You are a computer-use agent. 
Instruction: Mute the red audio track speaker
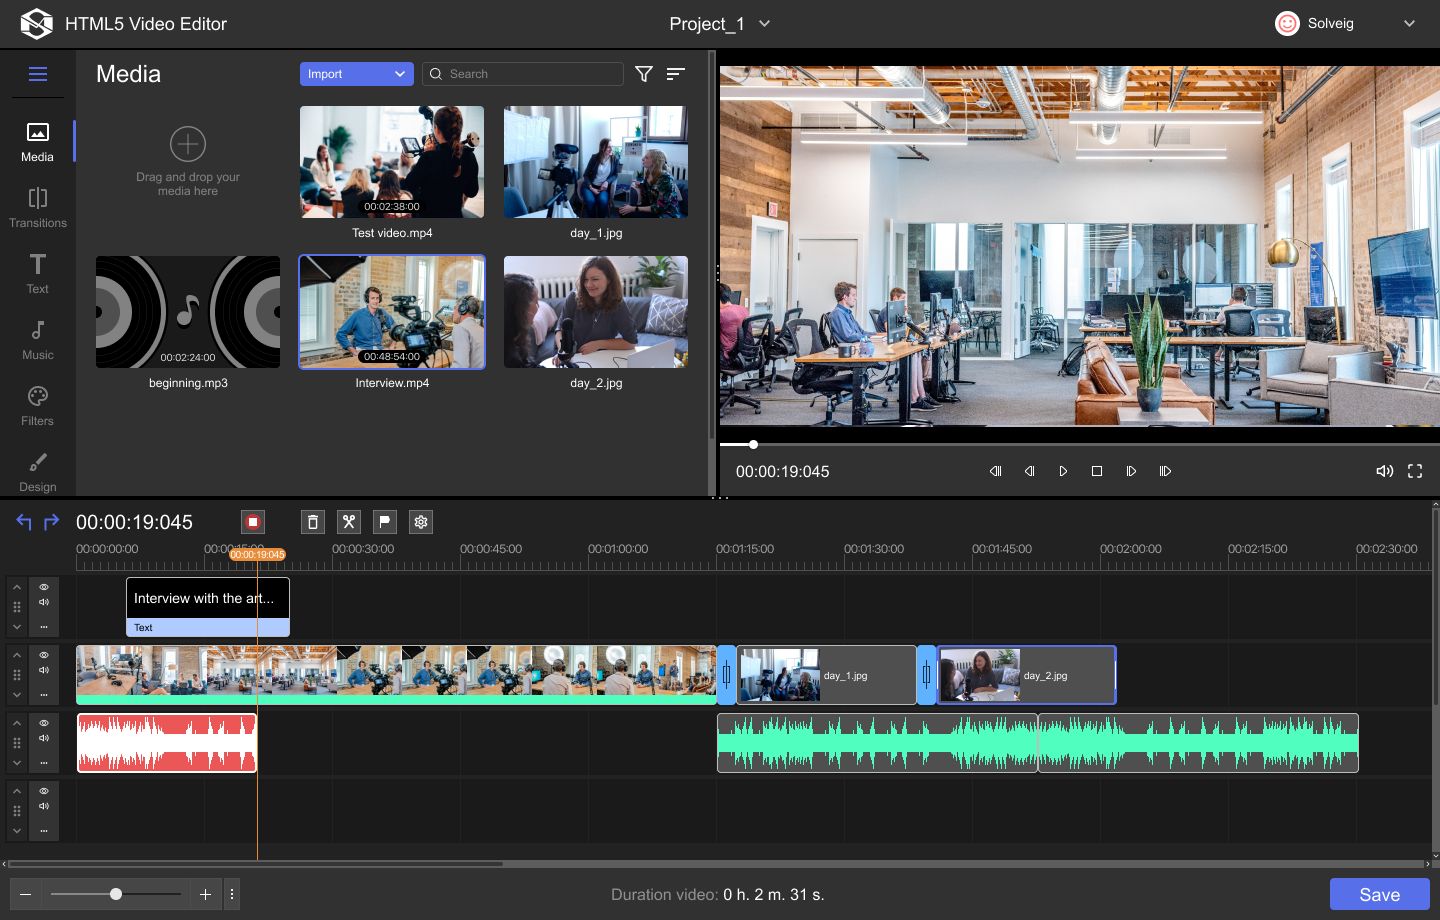pos(44,738)
